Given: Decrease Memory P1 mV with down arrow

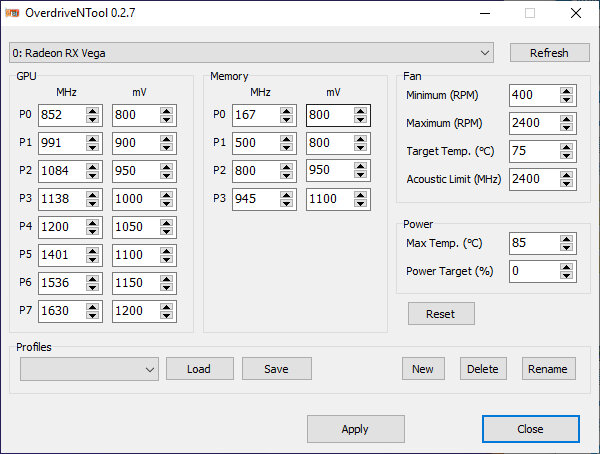Looking at the screenshot, I should [x=360, y=147].
